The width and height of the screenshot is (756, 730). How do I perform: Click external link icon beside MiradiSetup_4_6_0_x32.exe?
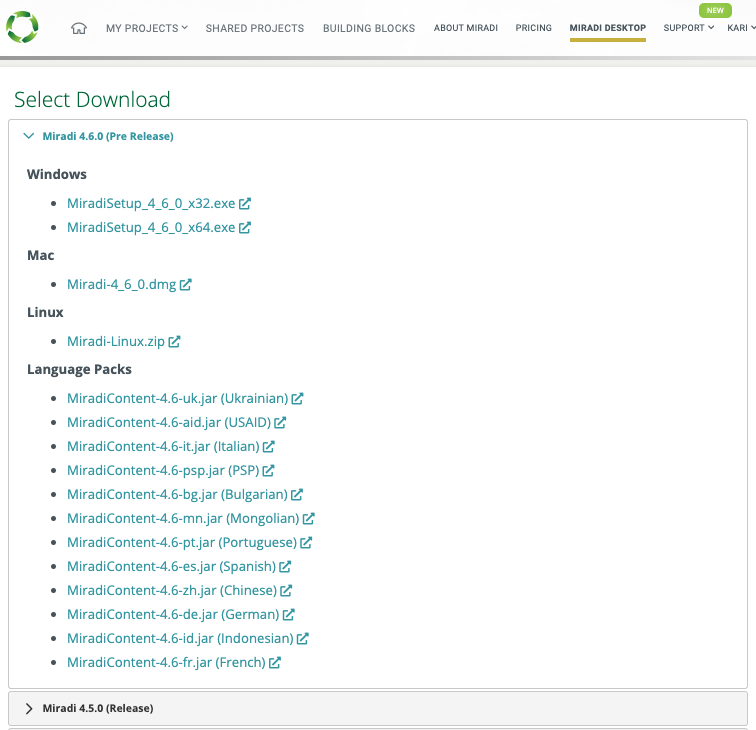coord(245,203)
